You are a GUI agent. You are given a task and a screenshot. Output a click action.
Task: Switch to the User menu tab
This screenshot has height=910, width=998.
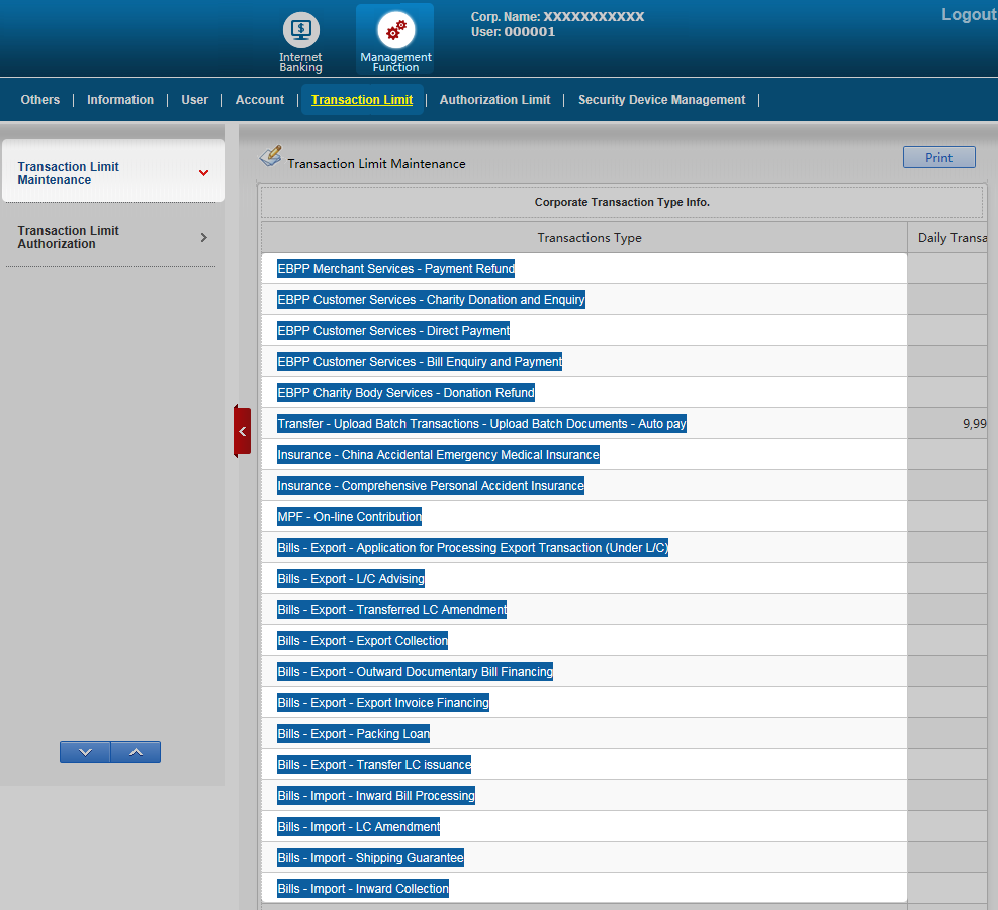pos(195,100)
